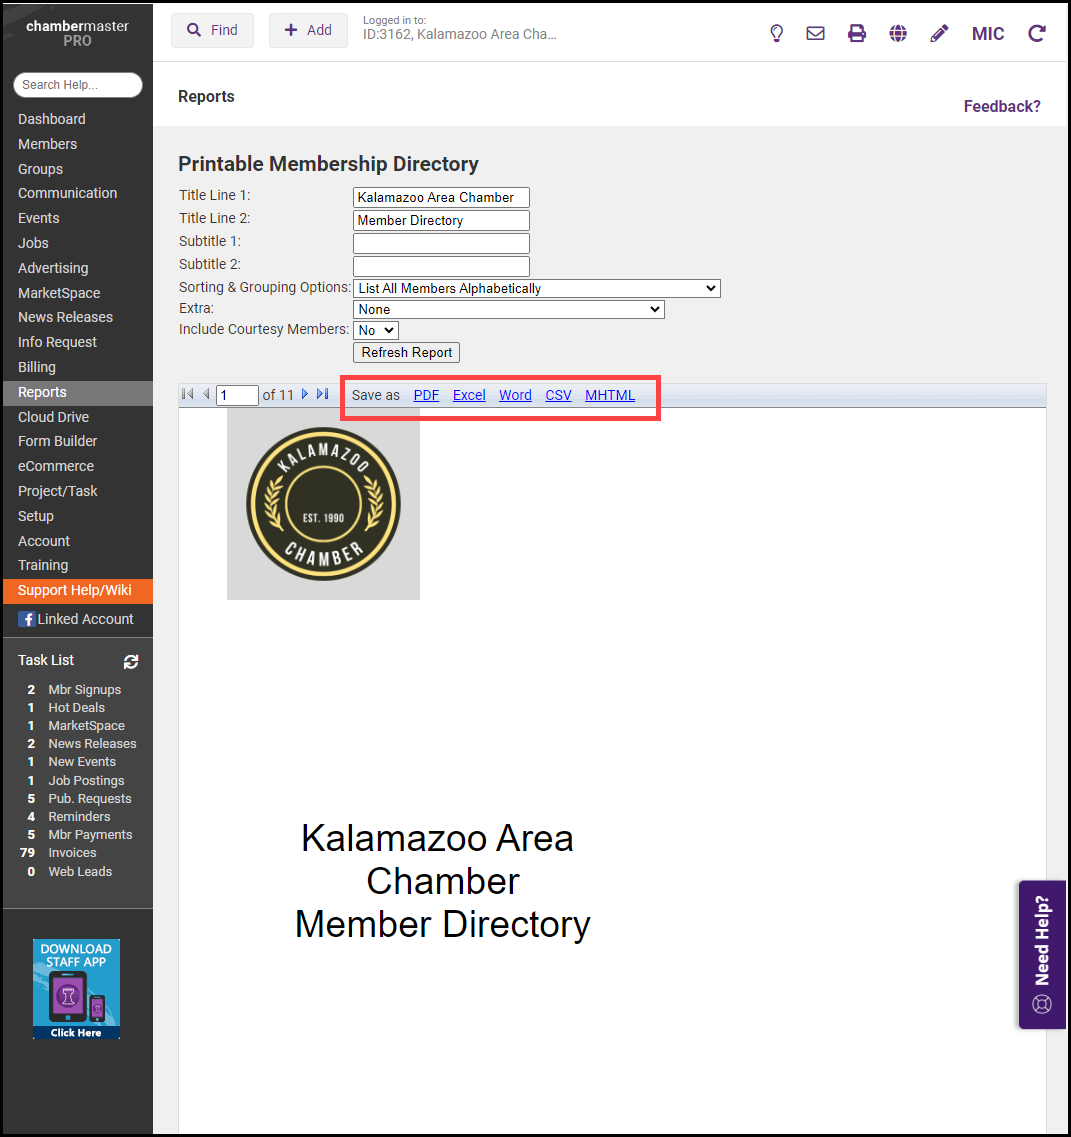Screen dimensions: 1071x1137
Task: Save report as Excel
Action: pyautogui.click(x=469, y=395)
